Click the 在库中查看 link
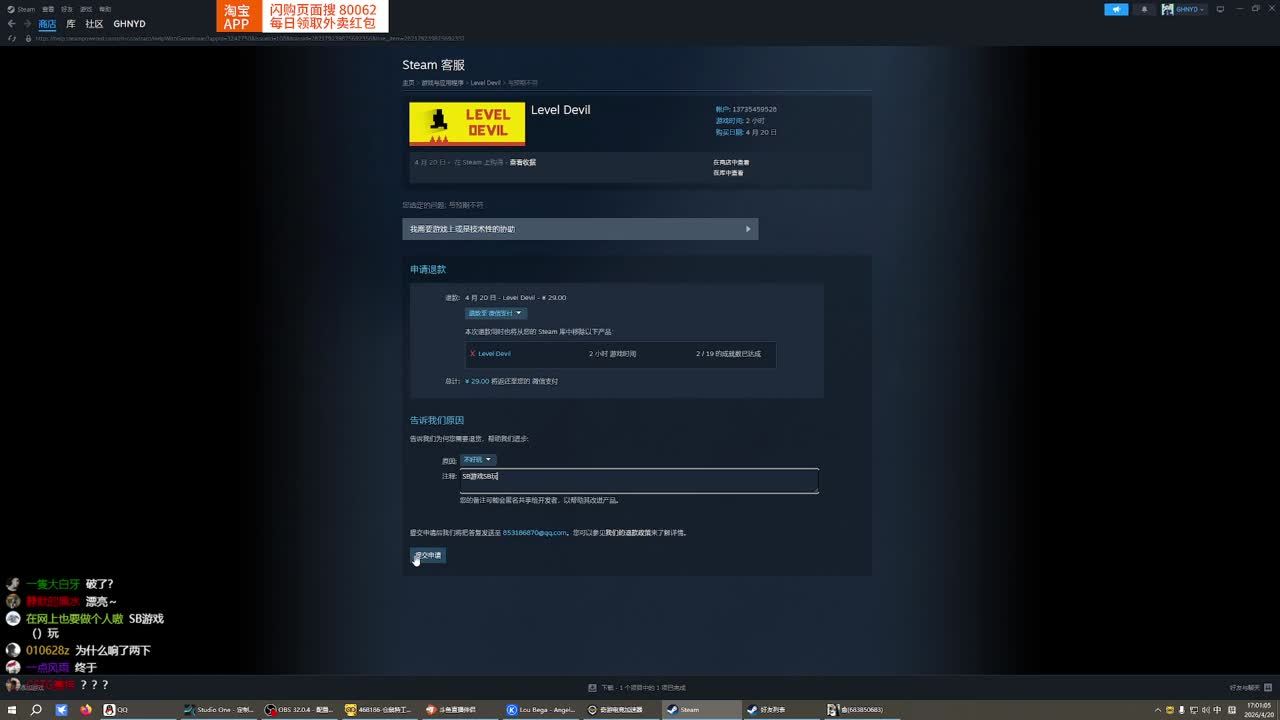Viewport: 1280px width, 720px height. (728, 173)
